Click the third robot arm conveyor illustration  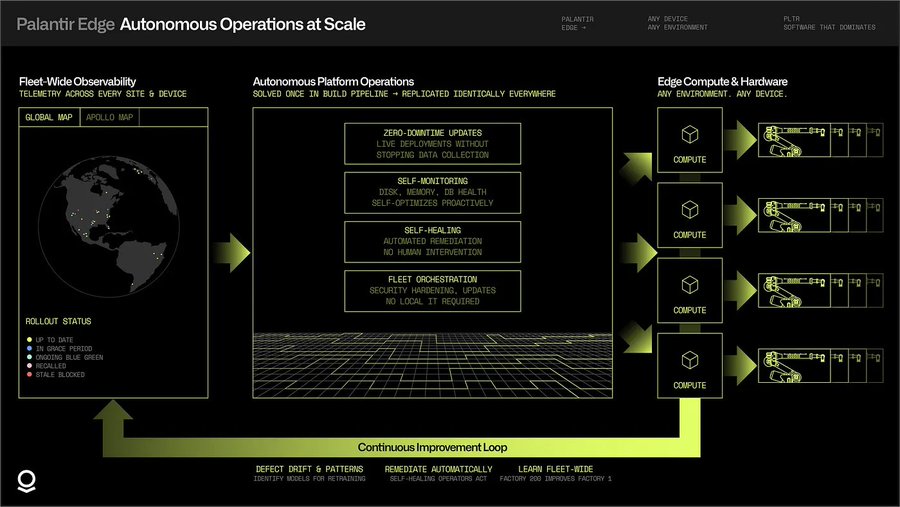[x=820, y=291]
